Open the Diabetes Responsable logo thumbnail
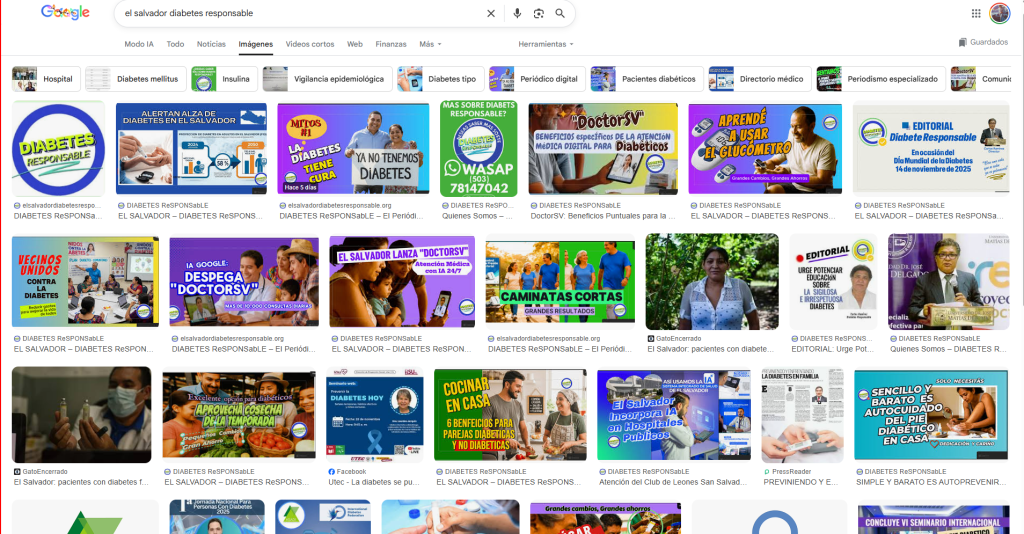Viewport: 1024px width, 534px height. point(58,149)
